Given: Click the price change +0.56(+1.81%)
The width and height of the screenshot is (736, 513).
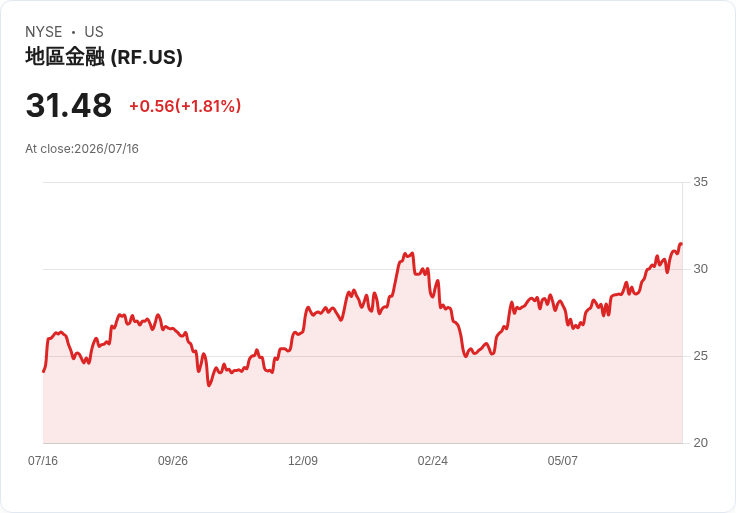Looking at the screenshot, I should tap(185, 106).
